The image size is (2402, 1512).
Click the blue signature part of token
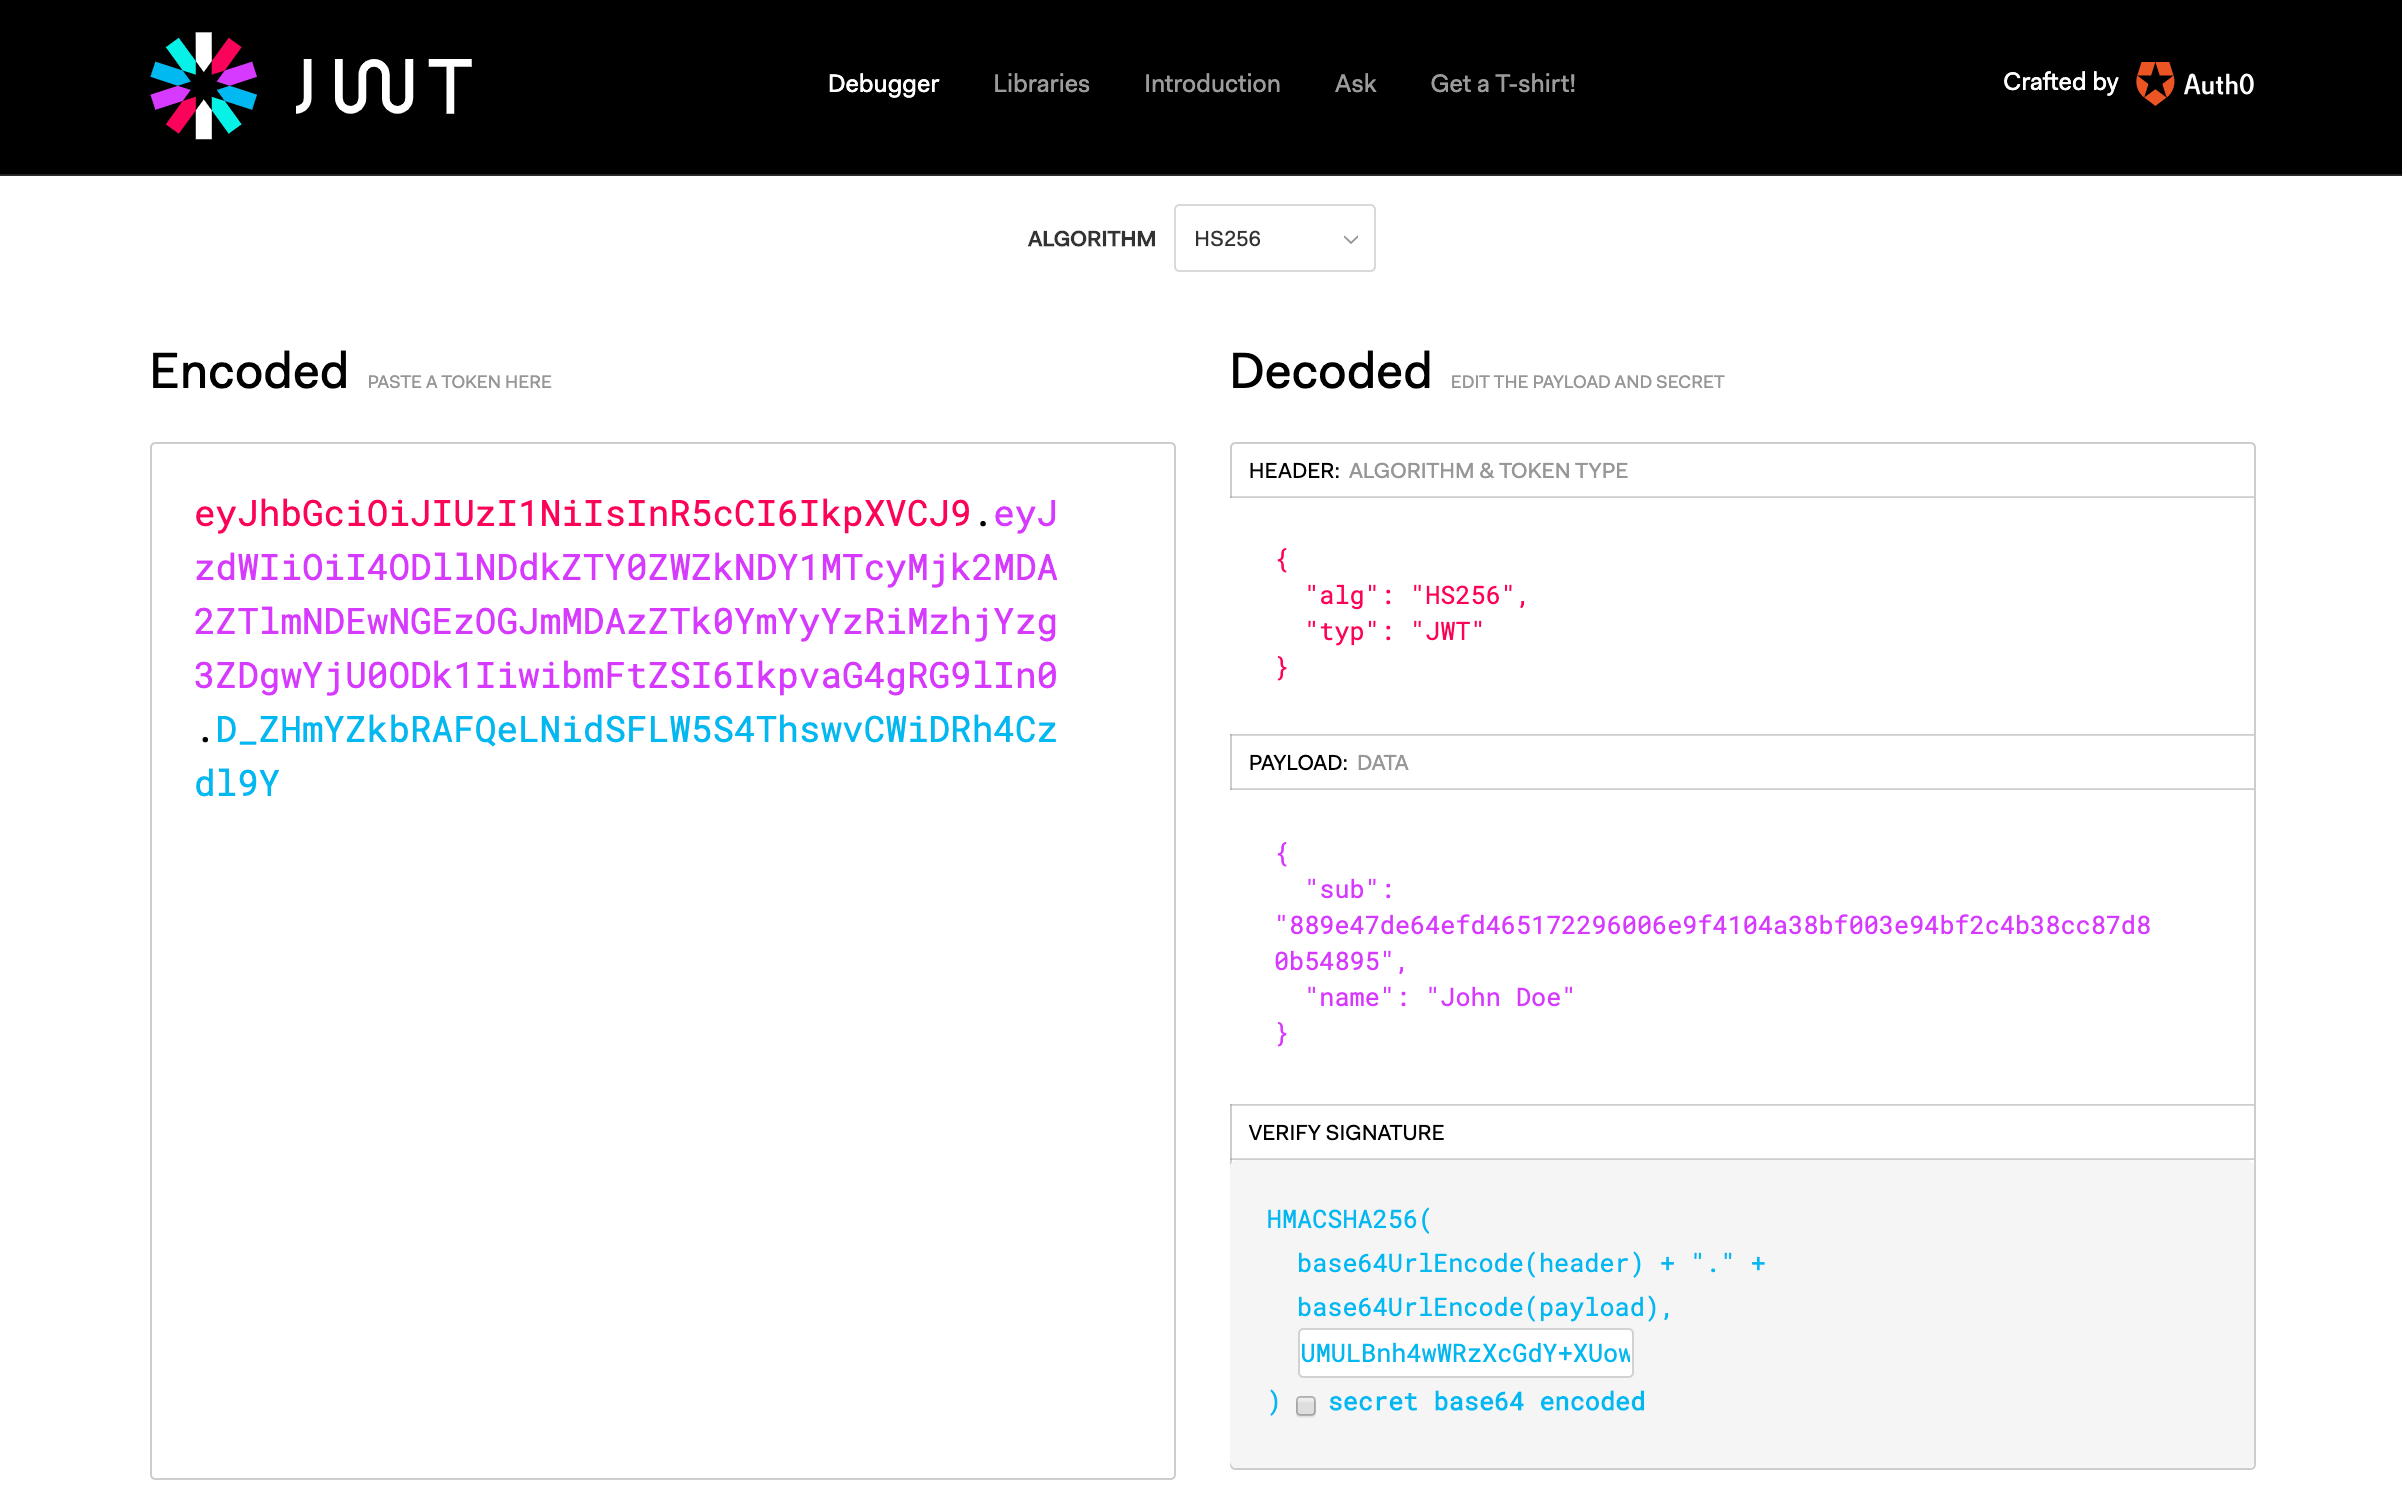pos(636,730)
